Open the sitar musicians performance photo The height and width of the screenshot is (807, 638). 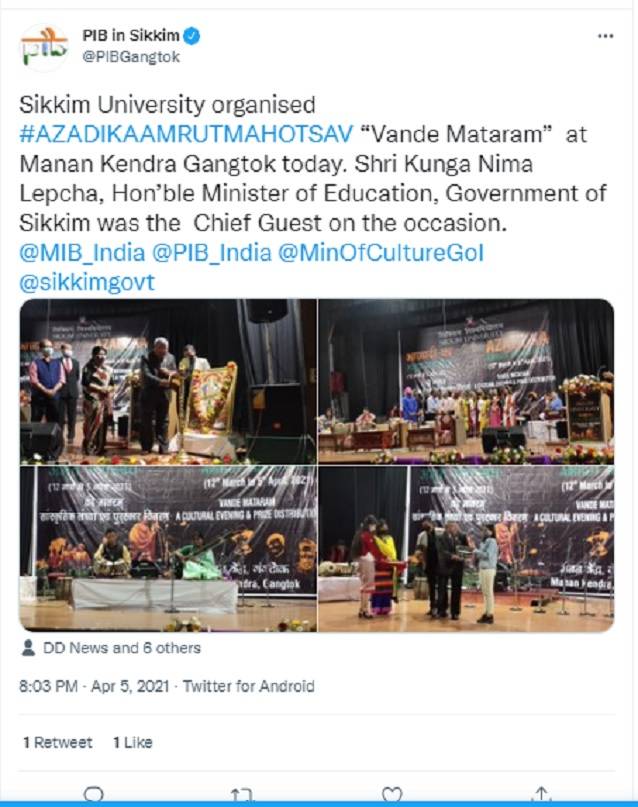pos(168,549)
